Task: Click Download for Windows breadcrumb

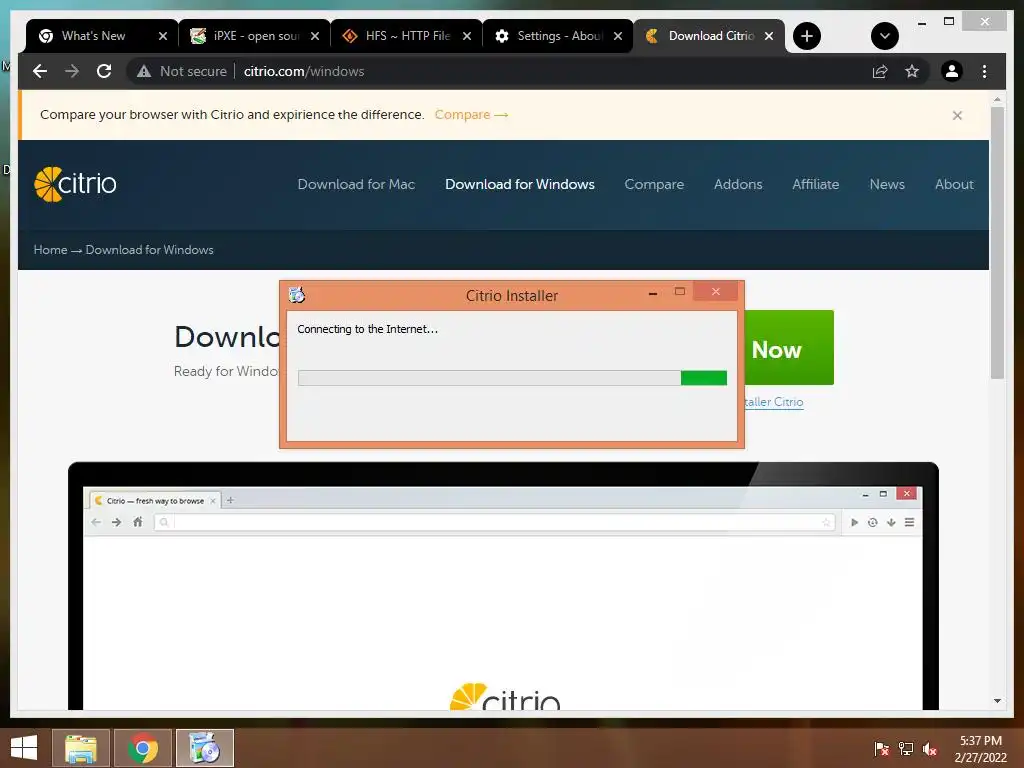Action: 150,249
